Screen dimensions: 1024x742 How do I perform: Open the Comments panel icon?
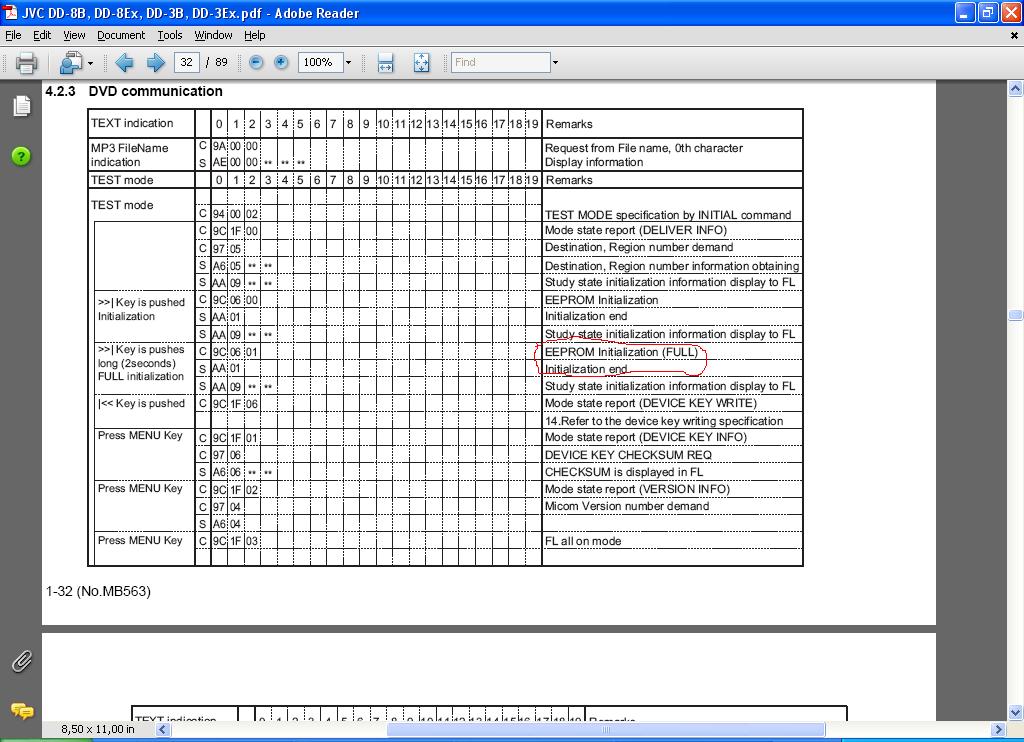[22, 711]
